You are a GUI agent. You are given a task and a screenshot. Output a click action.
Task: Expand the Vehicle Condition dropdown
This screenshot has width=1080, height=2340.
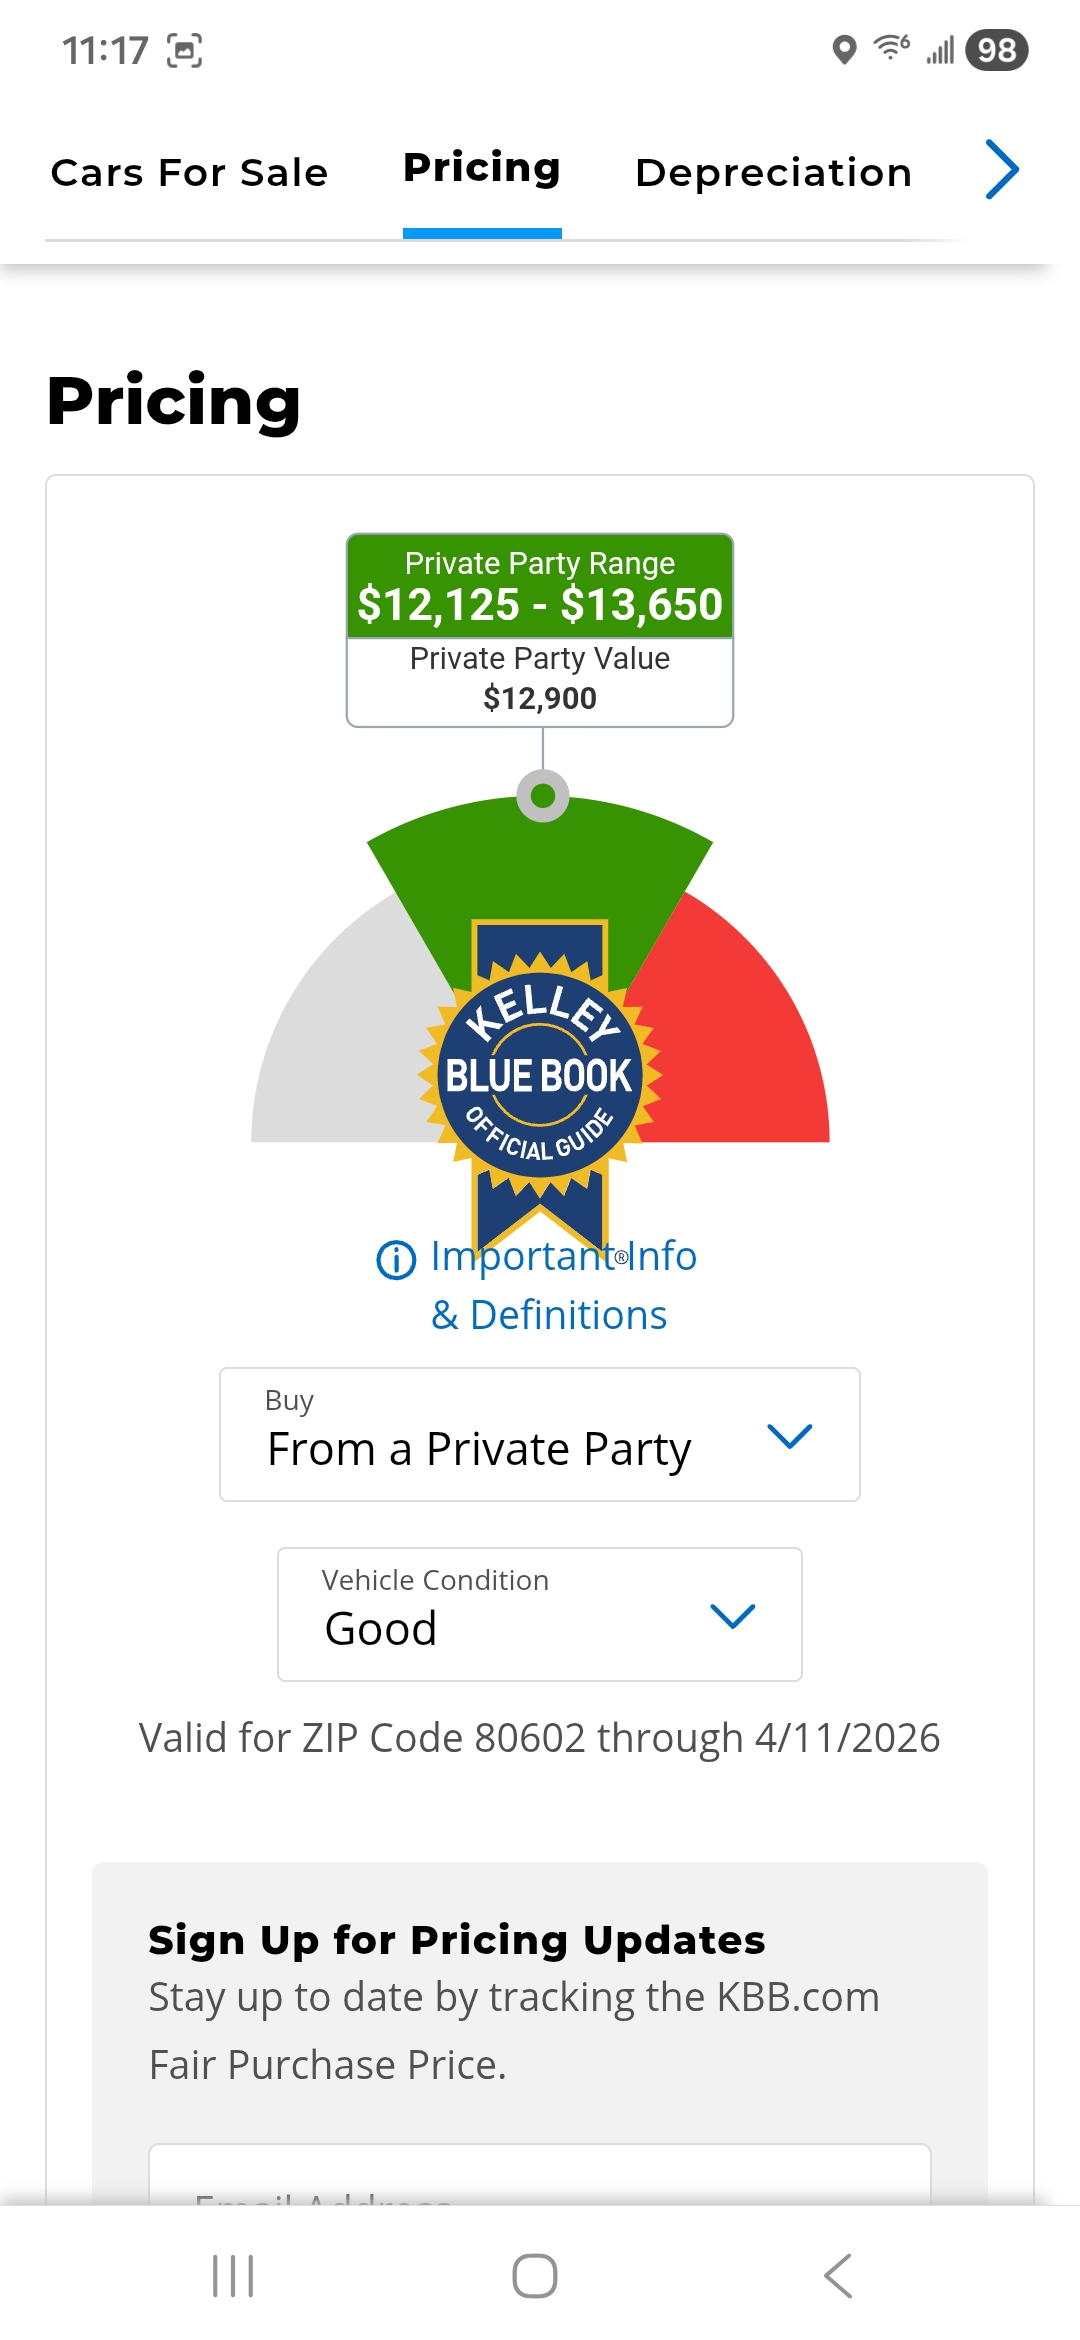[x=540, y=1614]
